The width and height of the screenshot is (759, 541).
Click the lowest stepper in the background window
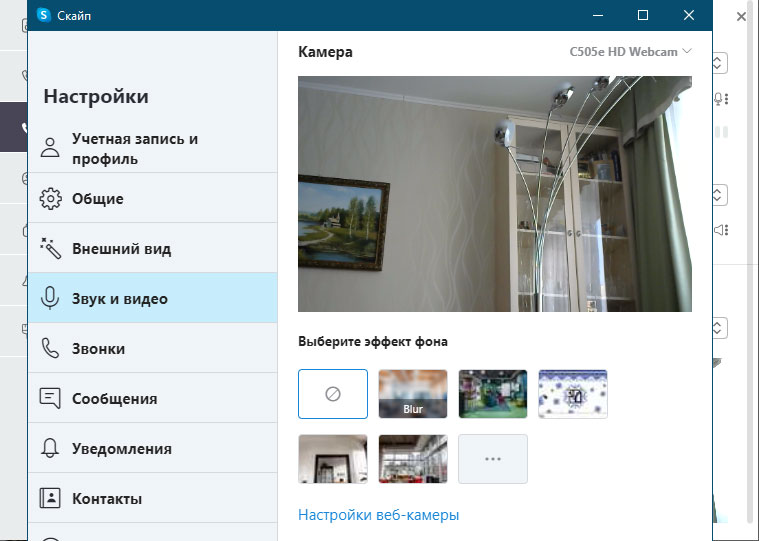[x=719, y=328]
